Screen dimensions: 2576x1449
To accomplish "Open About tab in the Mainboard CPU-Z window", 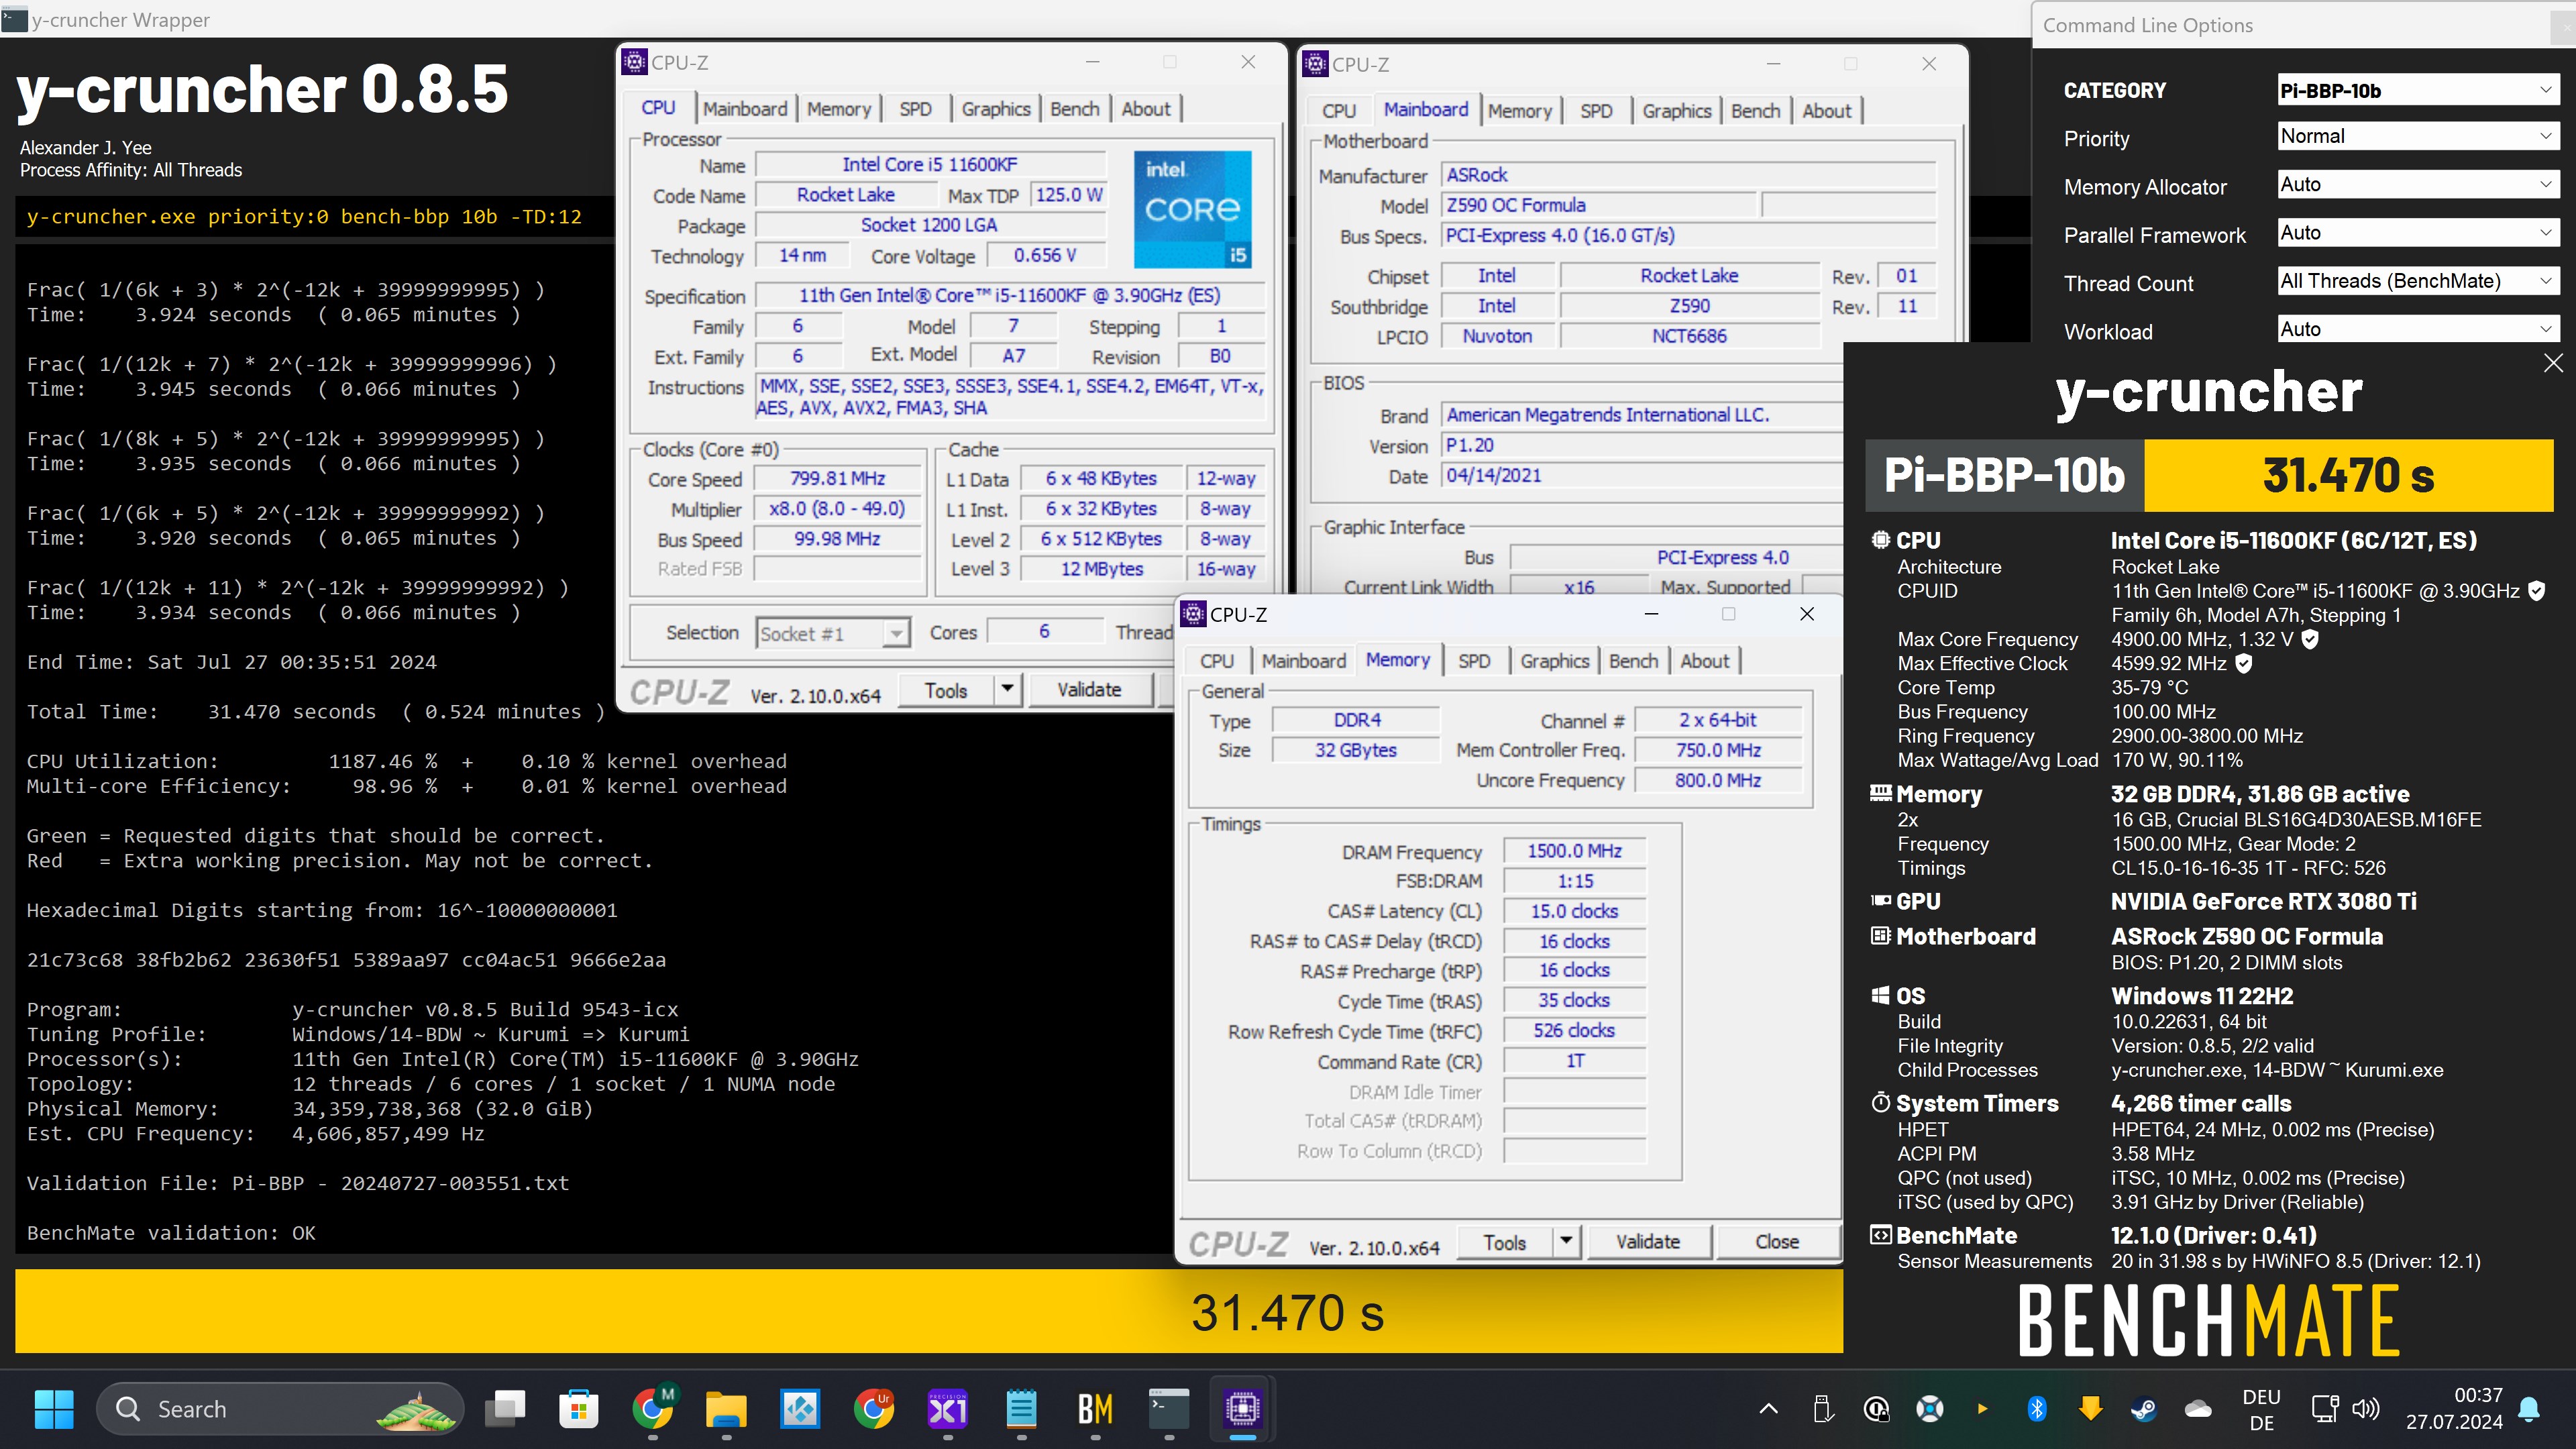I will tap(1826, 111).
